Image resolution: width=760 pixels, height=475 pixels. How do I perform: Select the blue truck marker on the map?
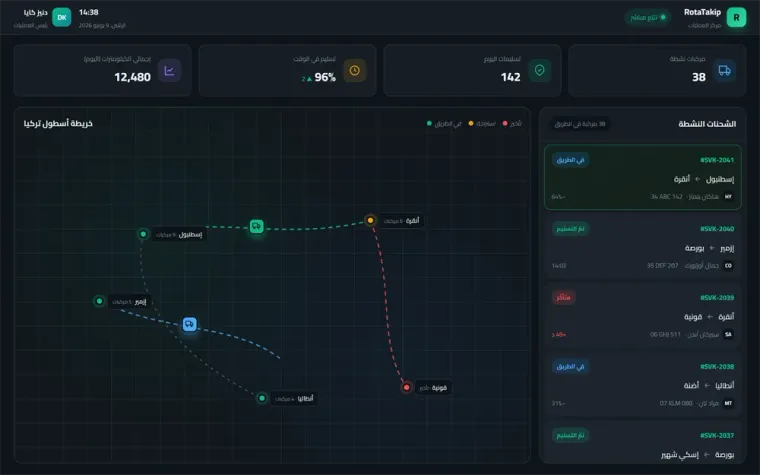coord(190,324)
